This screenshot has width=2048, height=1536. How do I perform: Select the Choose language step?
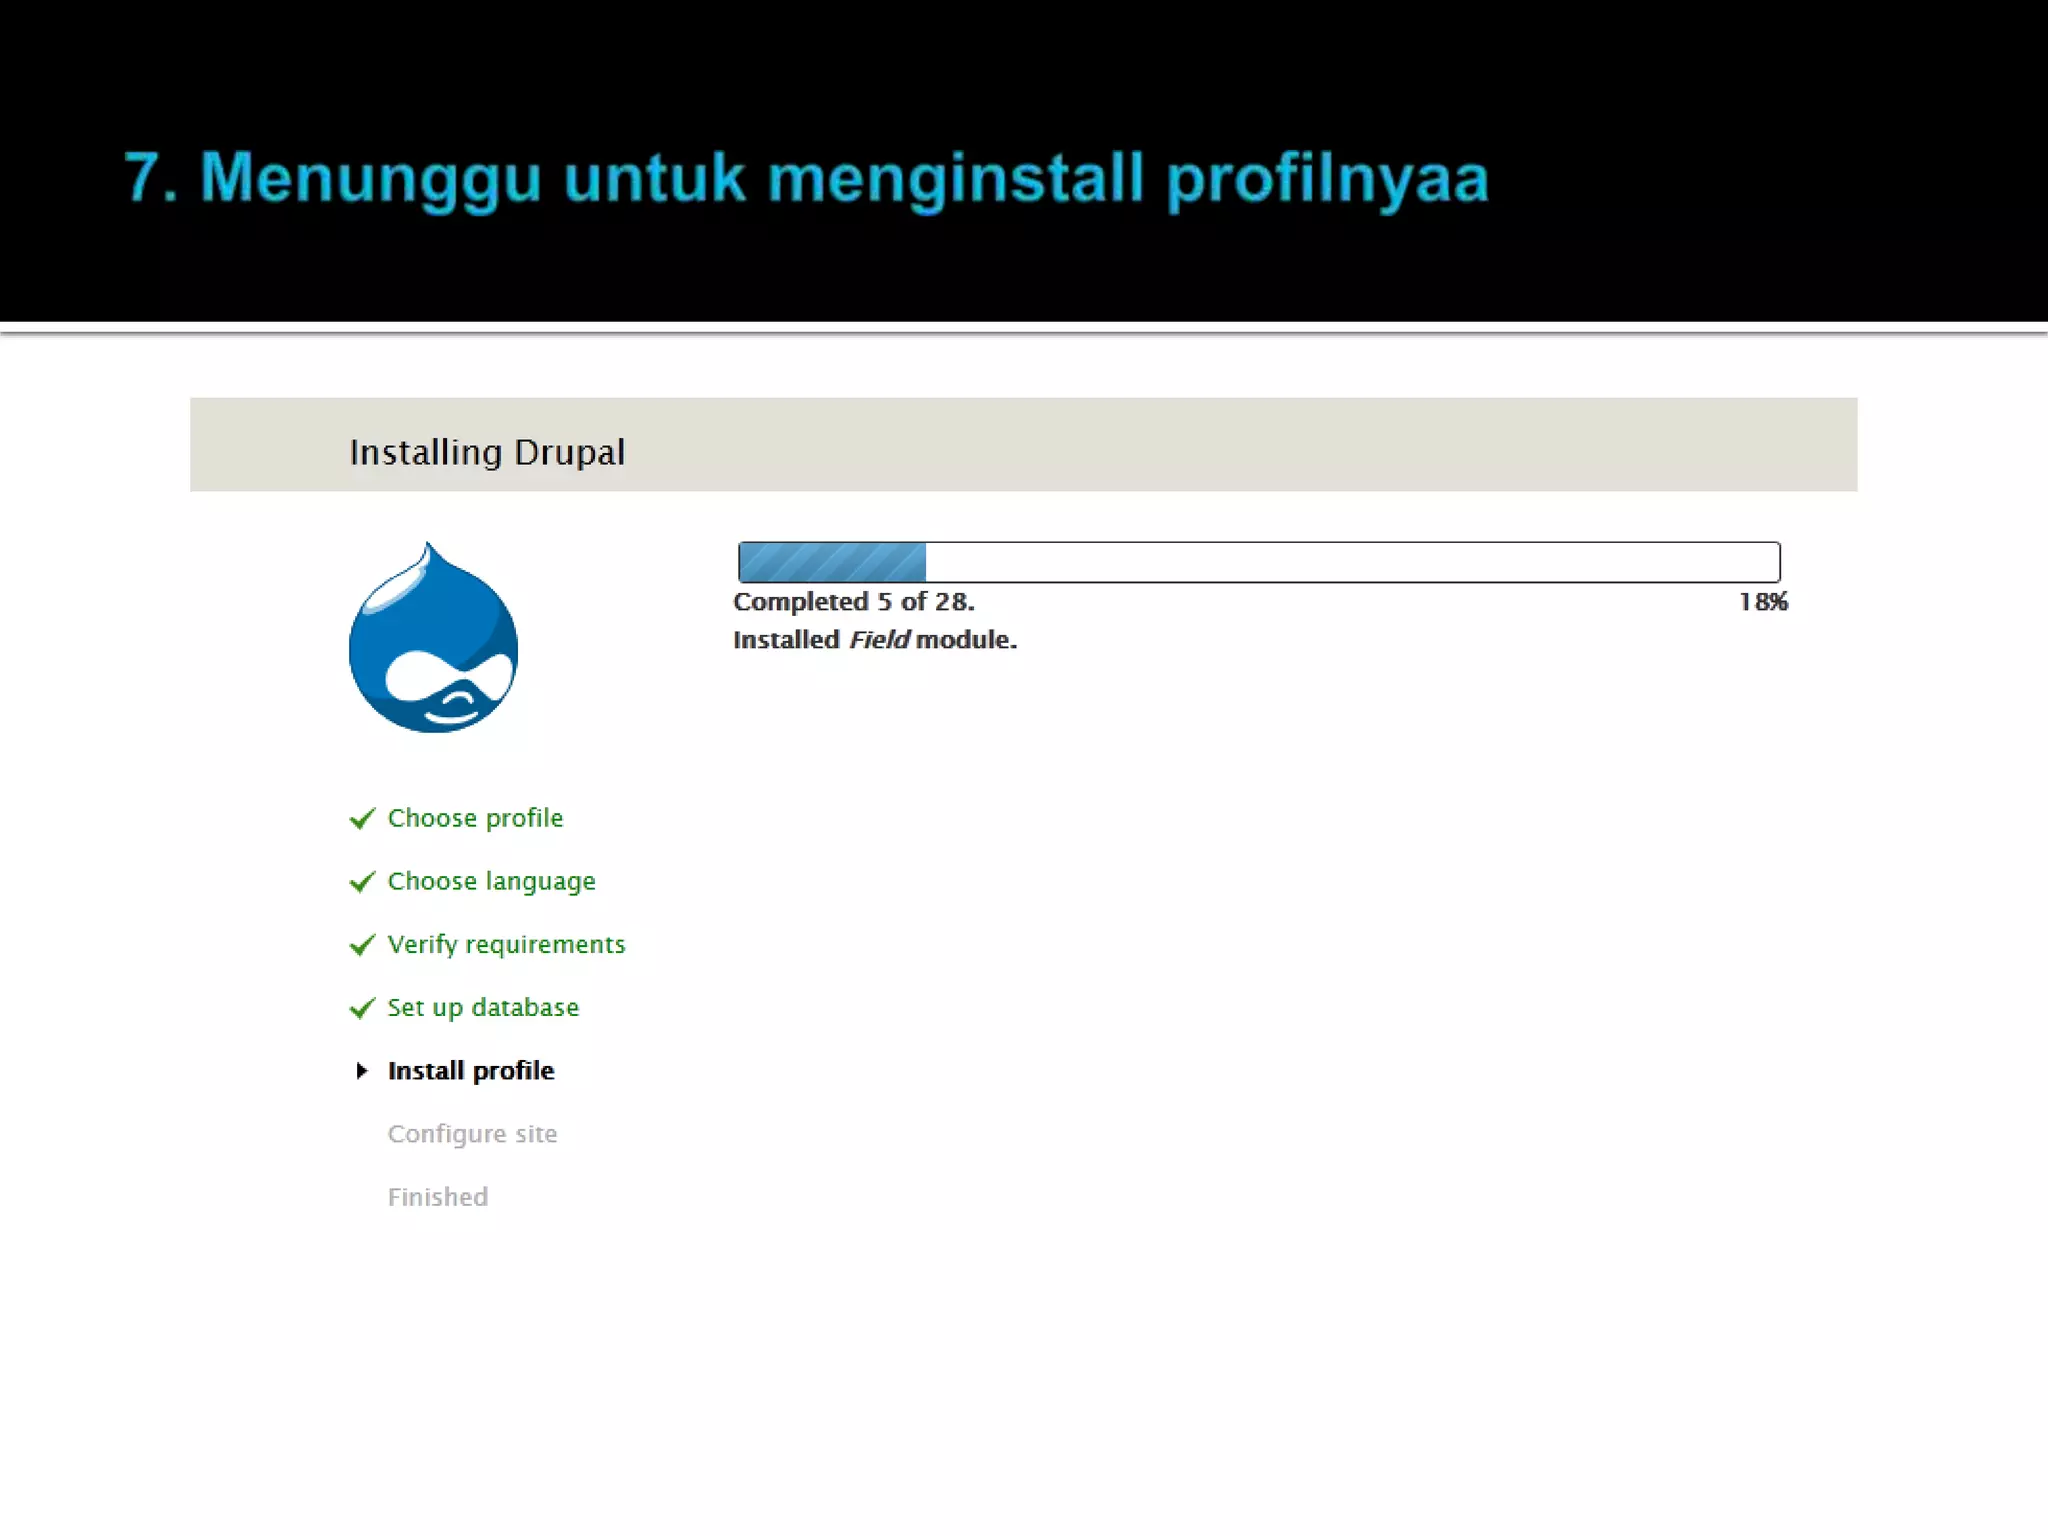[491, 881]
